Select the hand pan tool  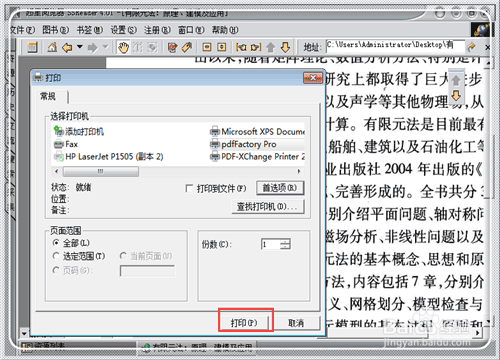[124, 48]
